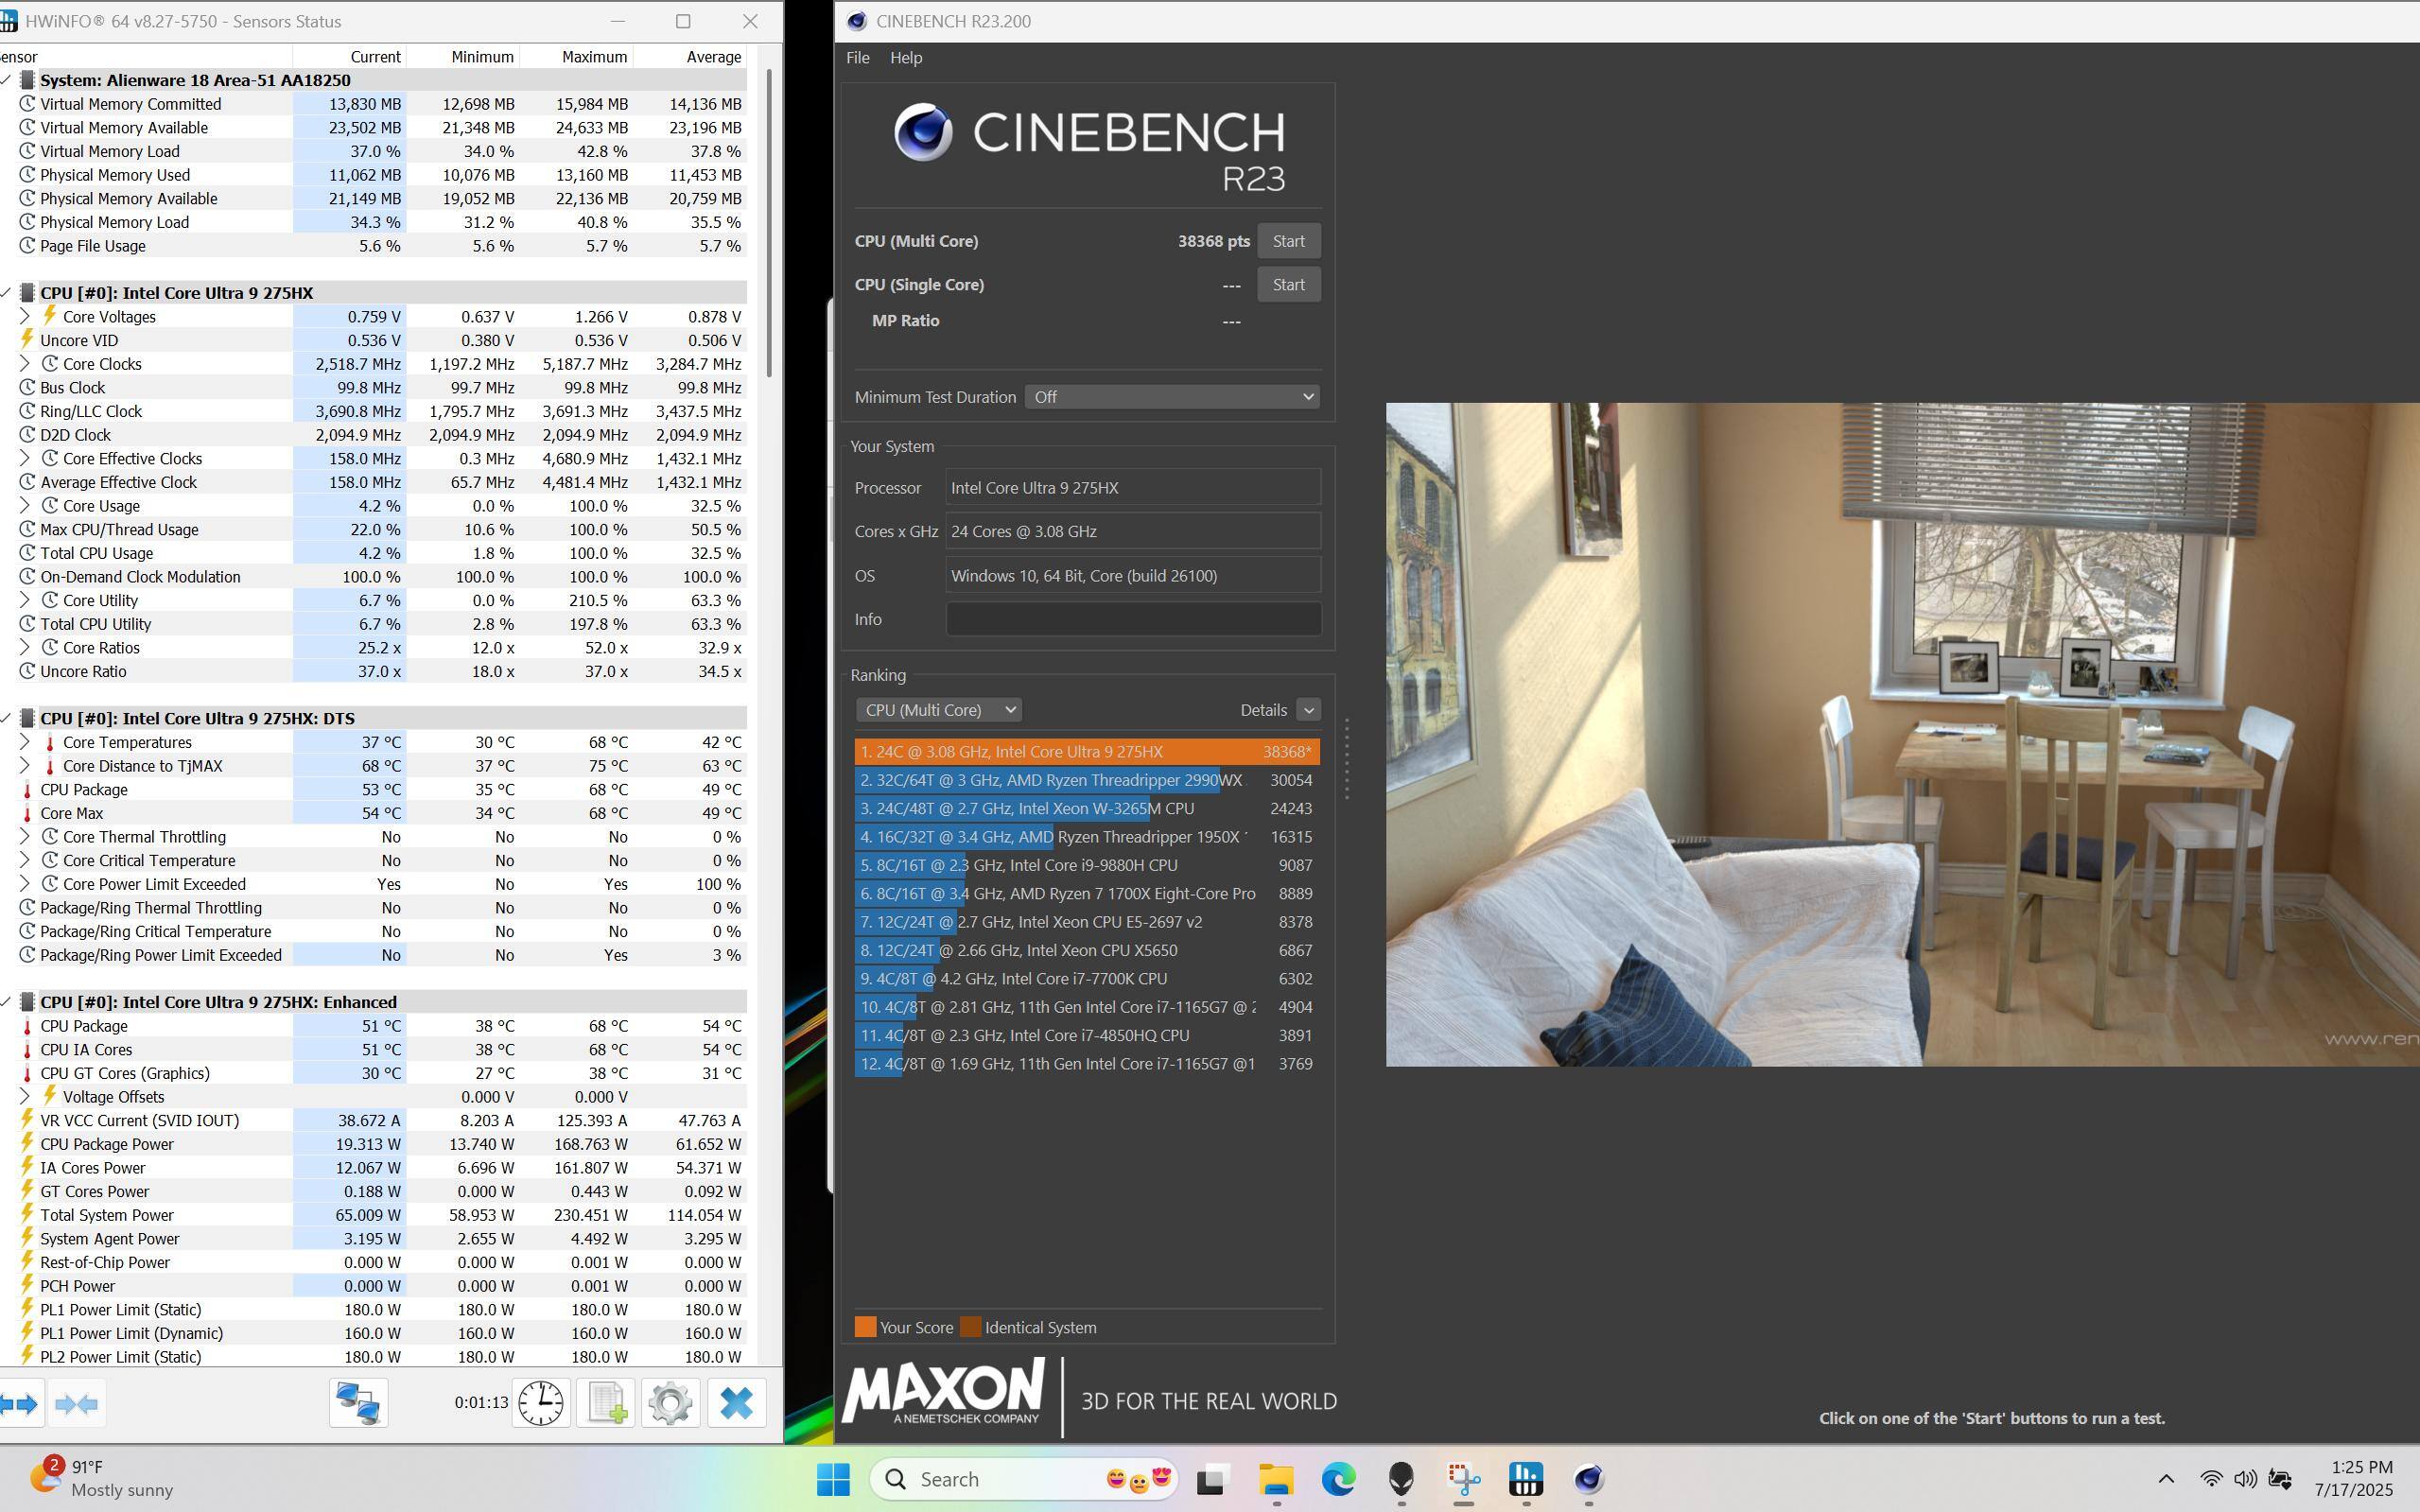Open HWiNFO network remote monitoring icon

point(358,1403)
